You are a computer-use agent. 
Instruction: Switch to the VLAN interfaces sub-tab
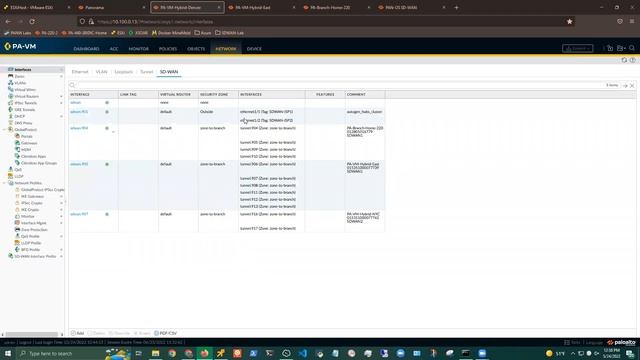pyautogui.click(x=101, y=72)
